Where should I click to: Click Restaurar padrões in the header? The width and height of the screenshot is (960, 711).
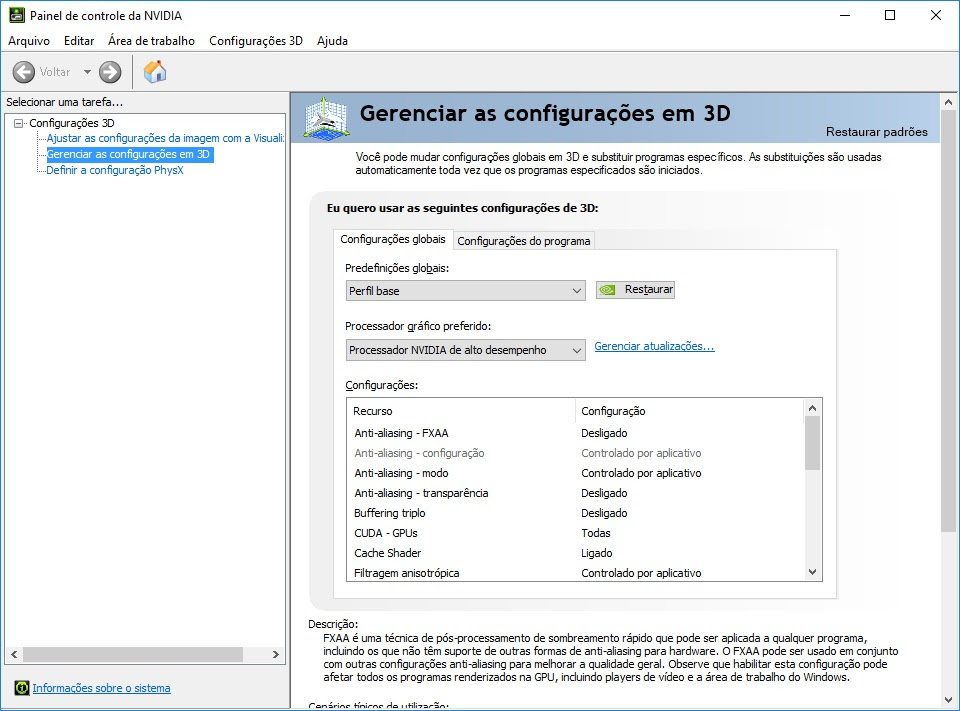(x=876, y=132)
